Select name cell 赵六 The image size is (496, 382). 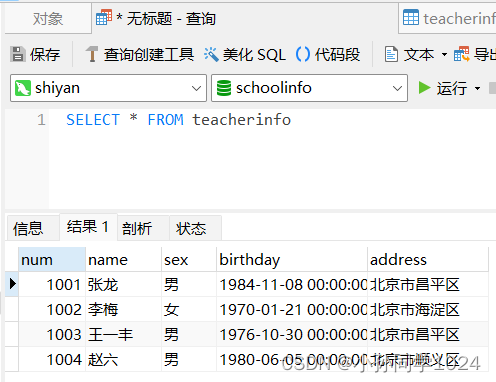pos(124,360)
